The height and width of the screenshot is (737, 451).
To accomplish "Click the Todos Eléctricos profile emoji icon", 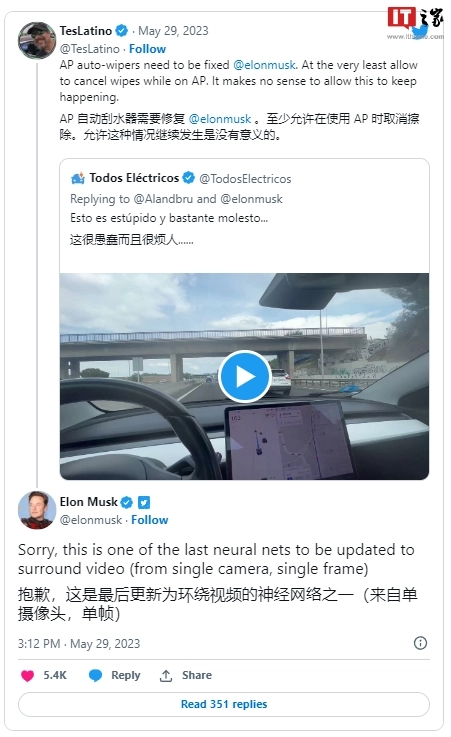I will point(78,178).
